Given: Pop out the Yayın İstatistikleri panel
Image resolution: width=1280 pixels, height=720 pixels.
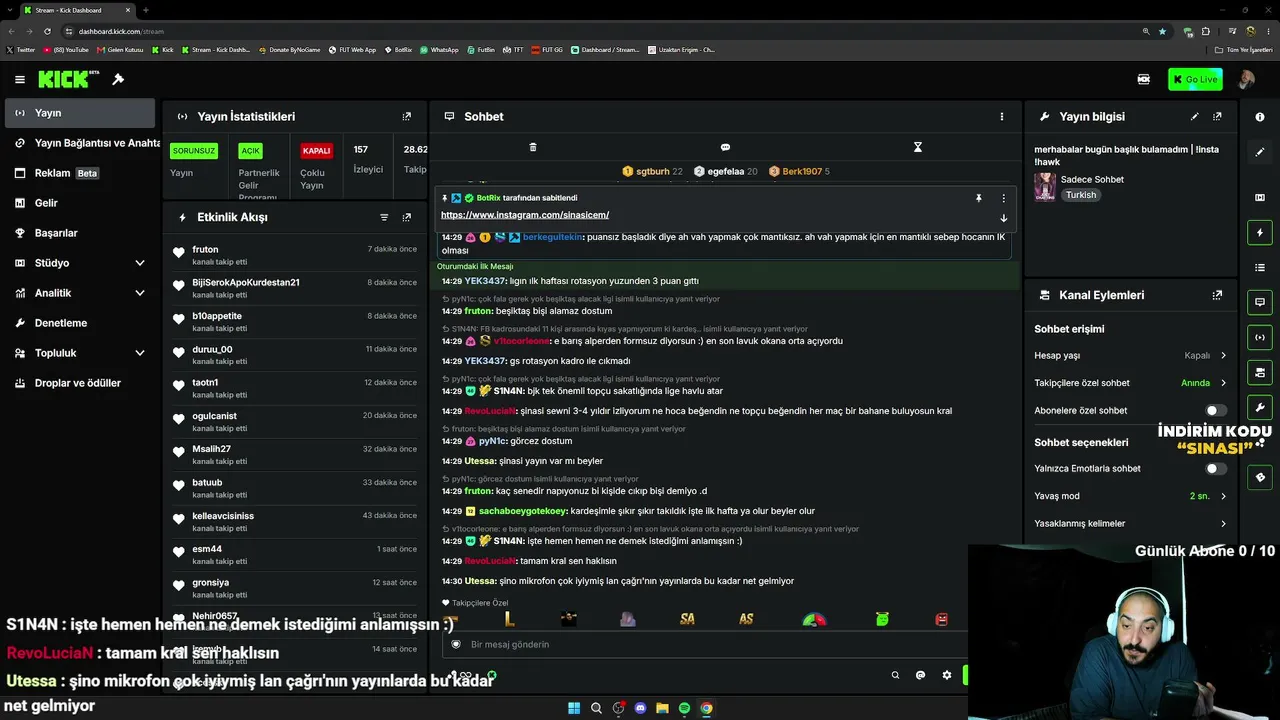Looking at the screenshot, I should pos(406,116).
